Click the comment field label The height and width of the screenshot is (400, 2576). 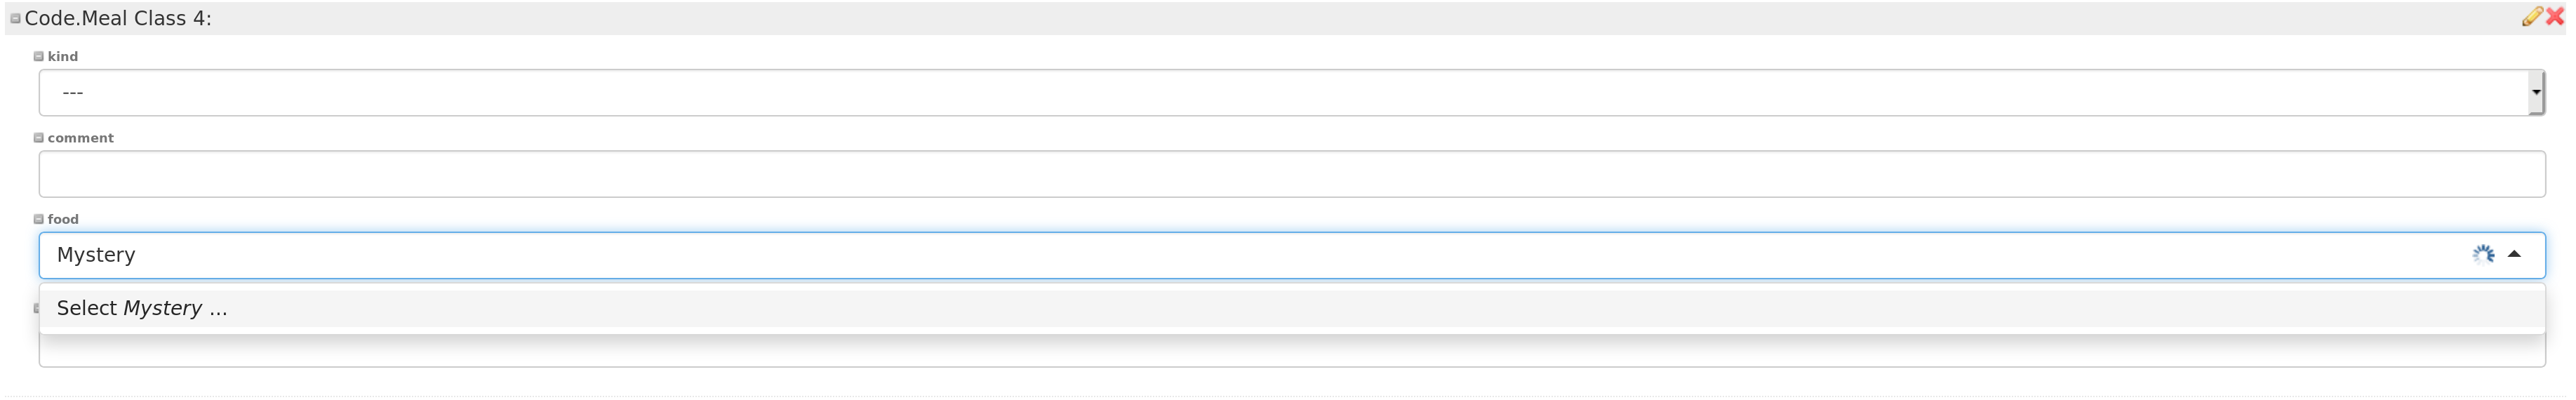(x=81, y=138)
